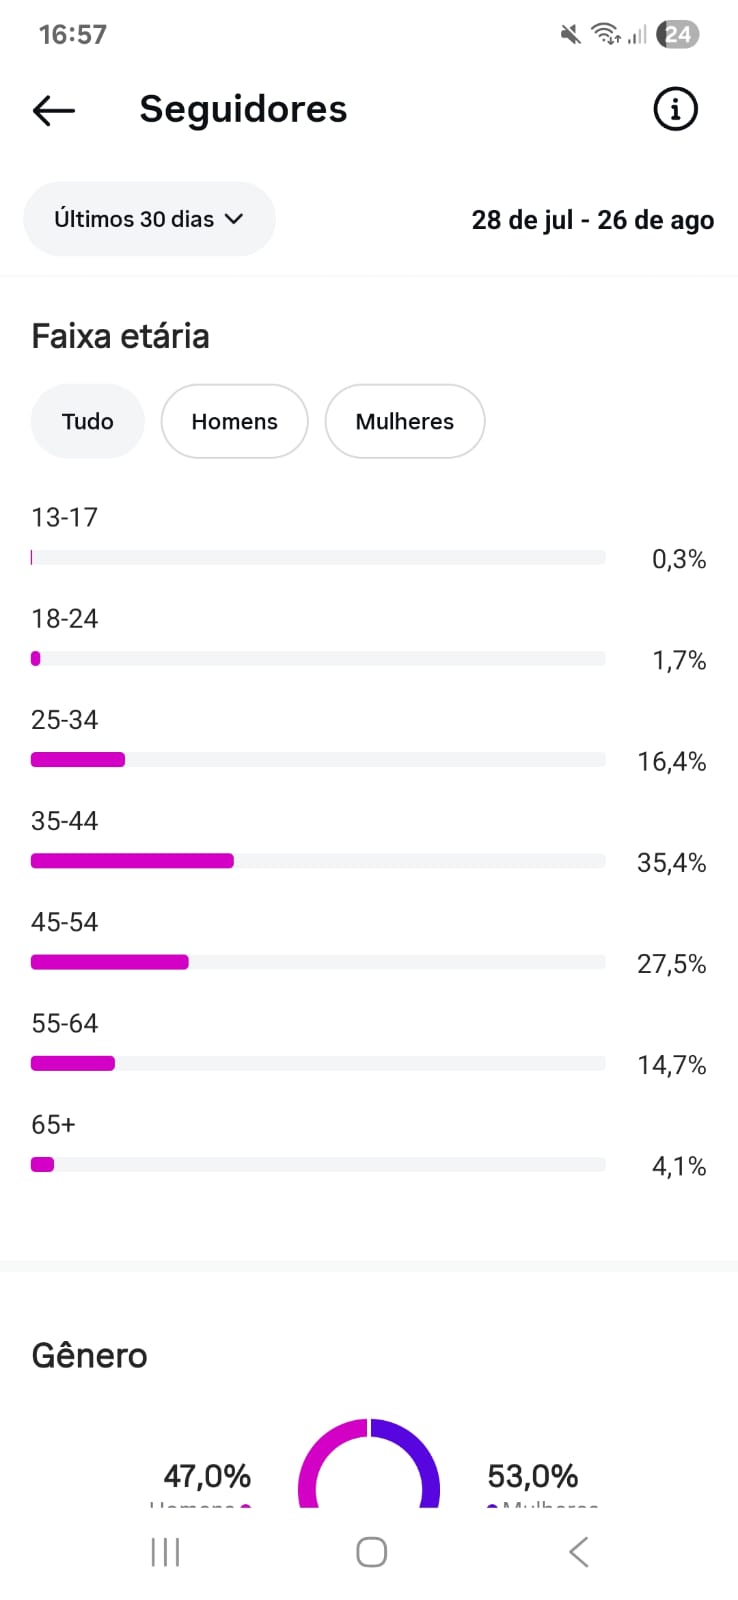
Task: Tap the gender donut chart
Action: point(369,1463)
